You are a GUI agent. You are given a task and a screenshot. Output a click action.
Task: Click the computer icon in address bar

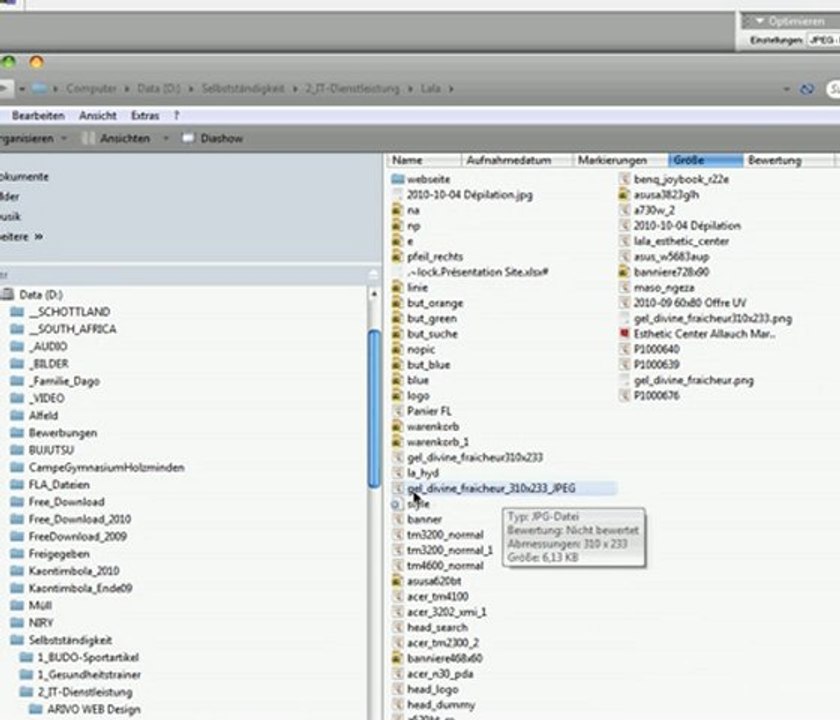tap(39, 88)
